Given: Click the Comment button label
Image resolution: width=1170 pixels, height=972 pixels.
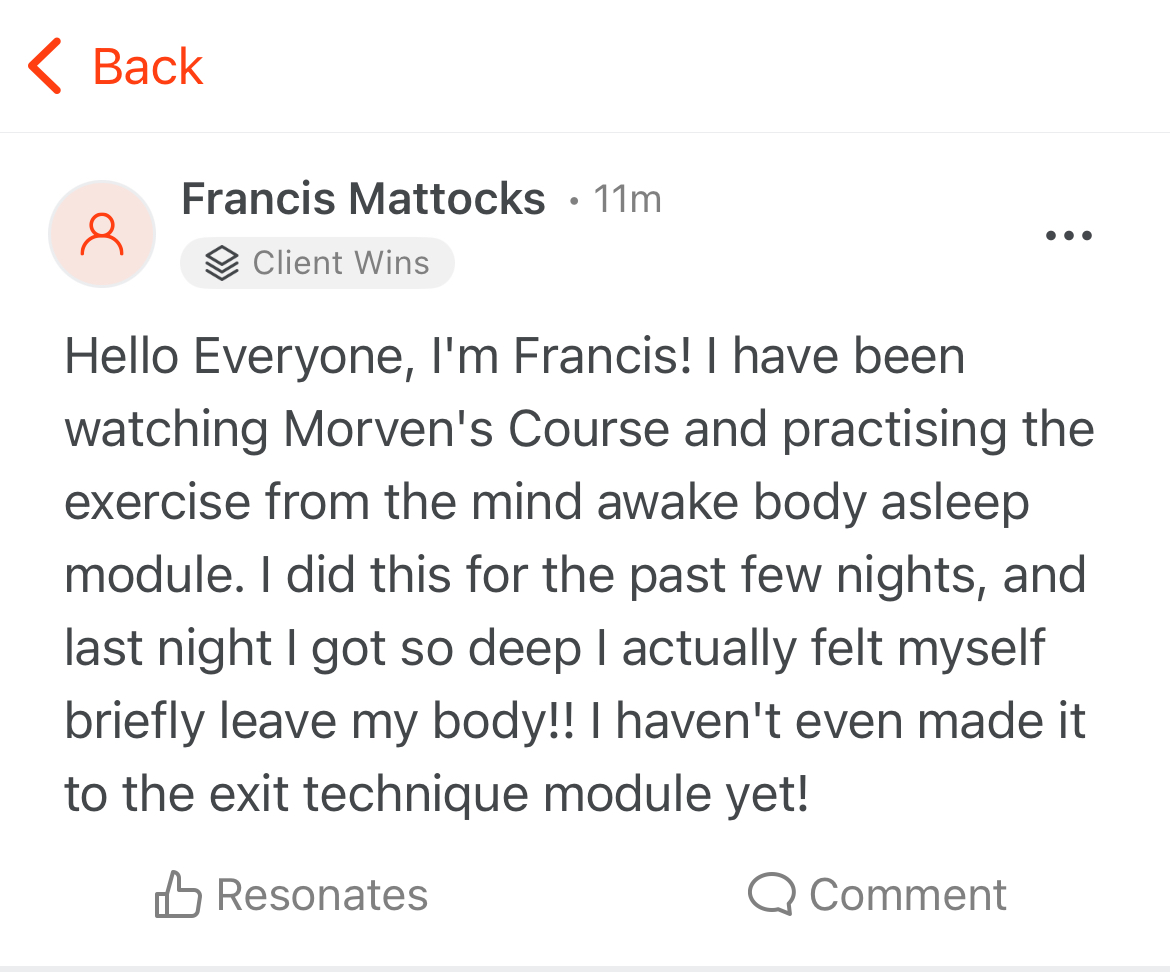Looking at the screenshot, I should tap(908, 894).
